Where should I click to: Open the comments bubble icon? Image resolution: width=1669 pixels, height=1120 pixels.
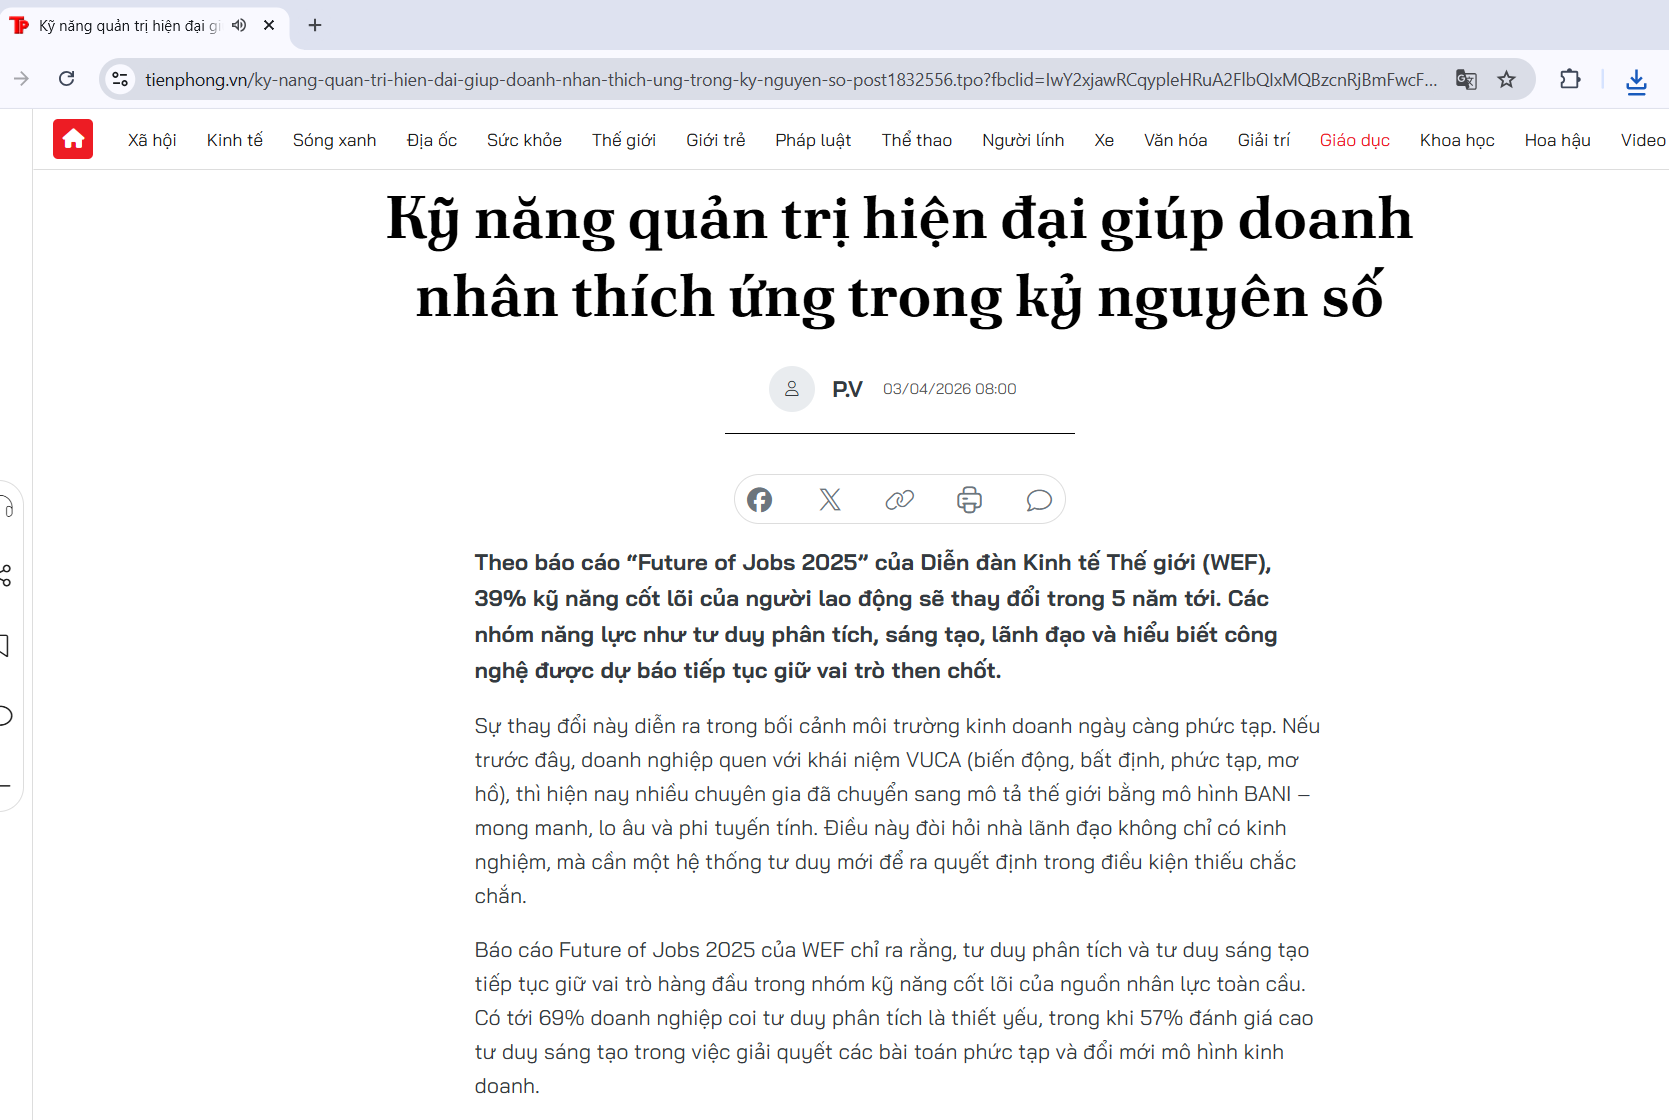1039,500
